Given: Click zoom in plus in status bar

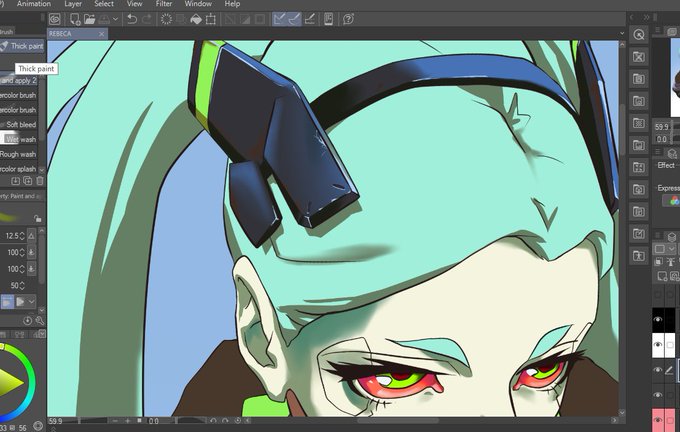Looking at the screenshot, I should [x=128, y=421].
